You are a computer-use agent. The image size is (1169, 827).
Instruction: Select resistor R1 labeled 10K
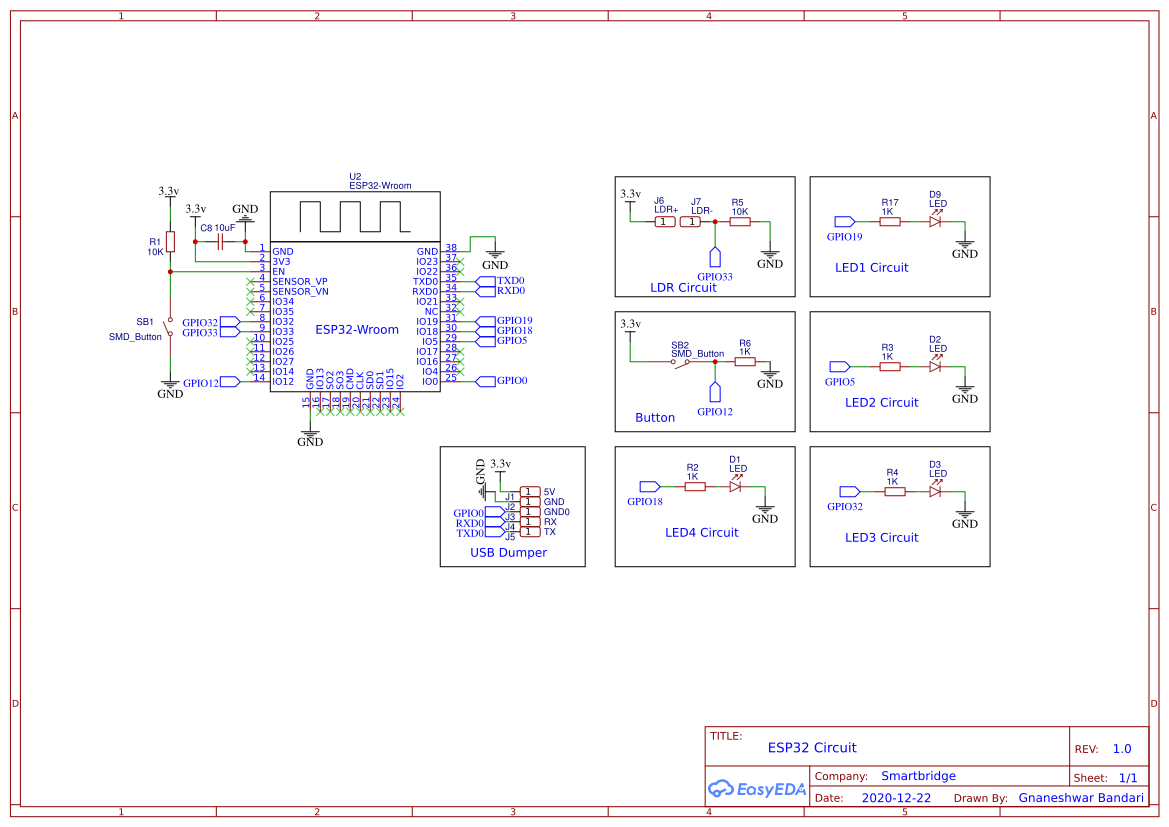(172, 241)
